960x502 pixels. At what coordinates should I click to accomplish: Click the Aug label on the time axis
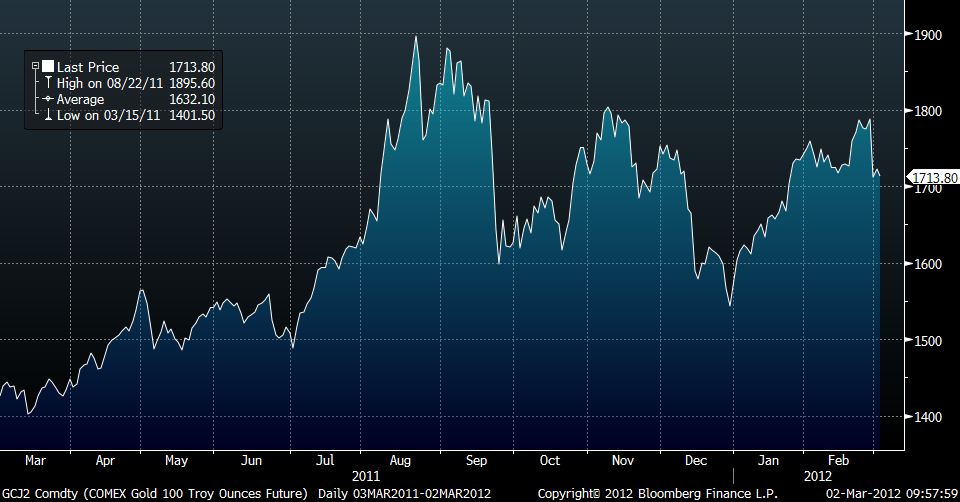coord(401,461)
